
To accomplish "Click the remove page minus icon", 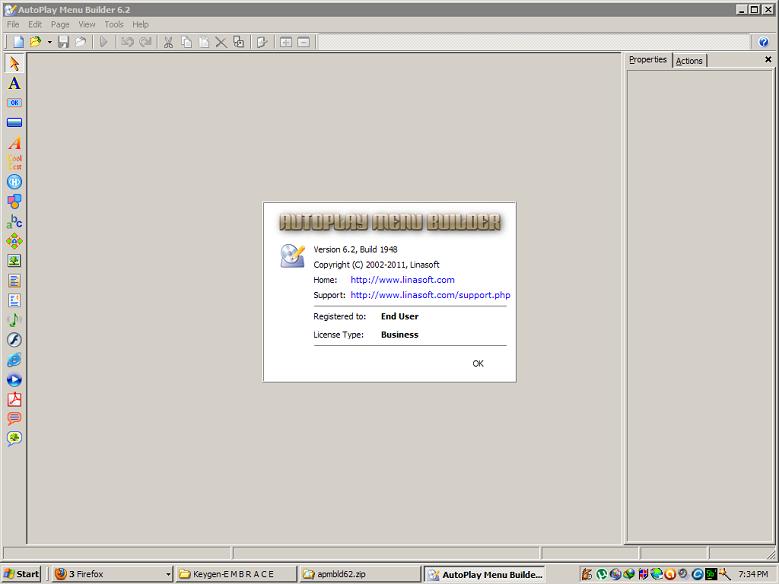I will pos(304,42).
